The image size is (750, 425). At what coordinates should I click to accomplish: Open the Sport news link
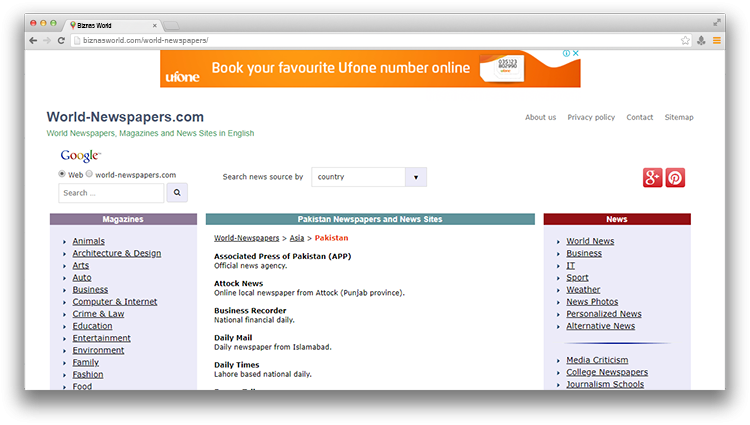point(577,277)
